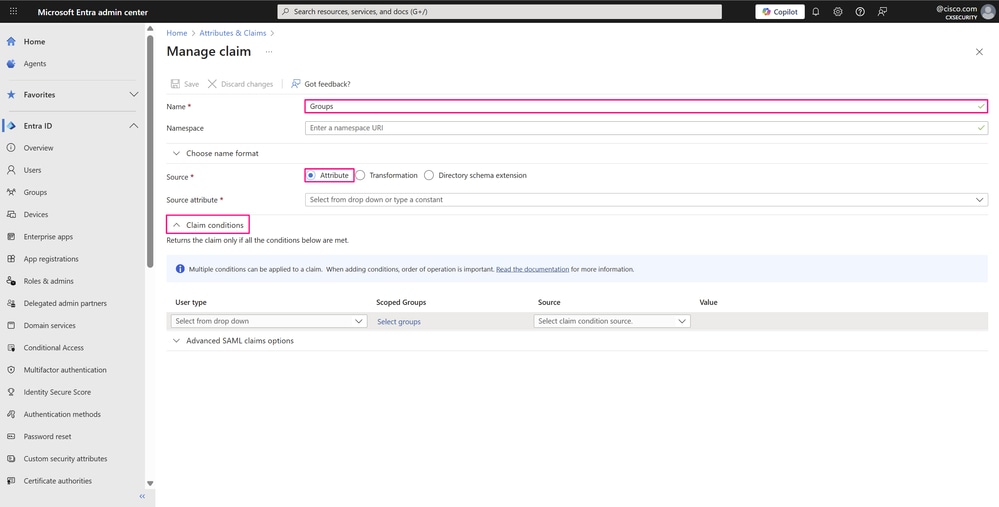
Task: Open the notifications bell icon
Action: pos(816,11)
